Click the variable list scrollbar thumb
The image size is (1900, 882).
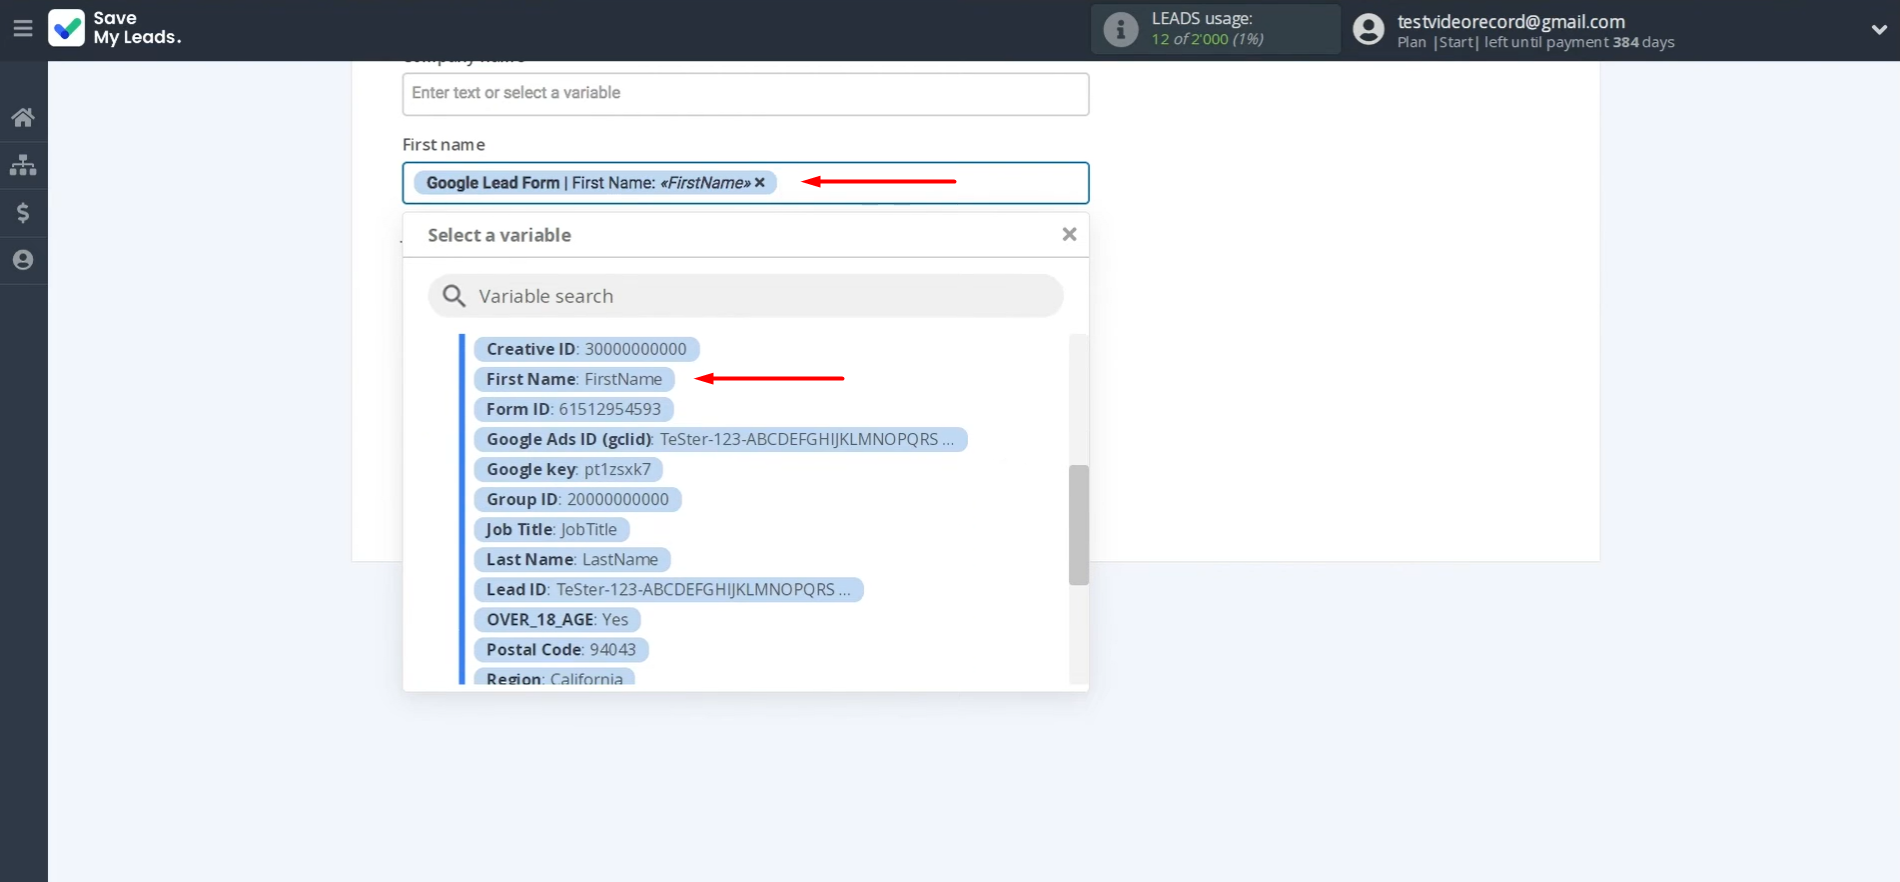click(x=1078, y=525)
